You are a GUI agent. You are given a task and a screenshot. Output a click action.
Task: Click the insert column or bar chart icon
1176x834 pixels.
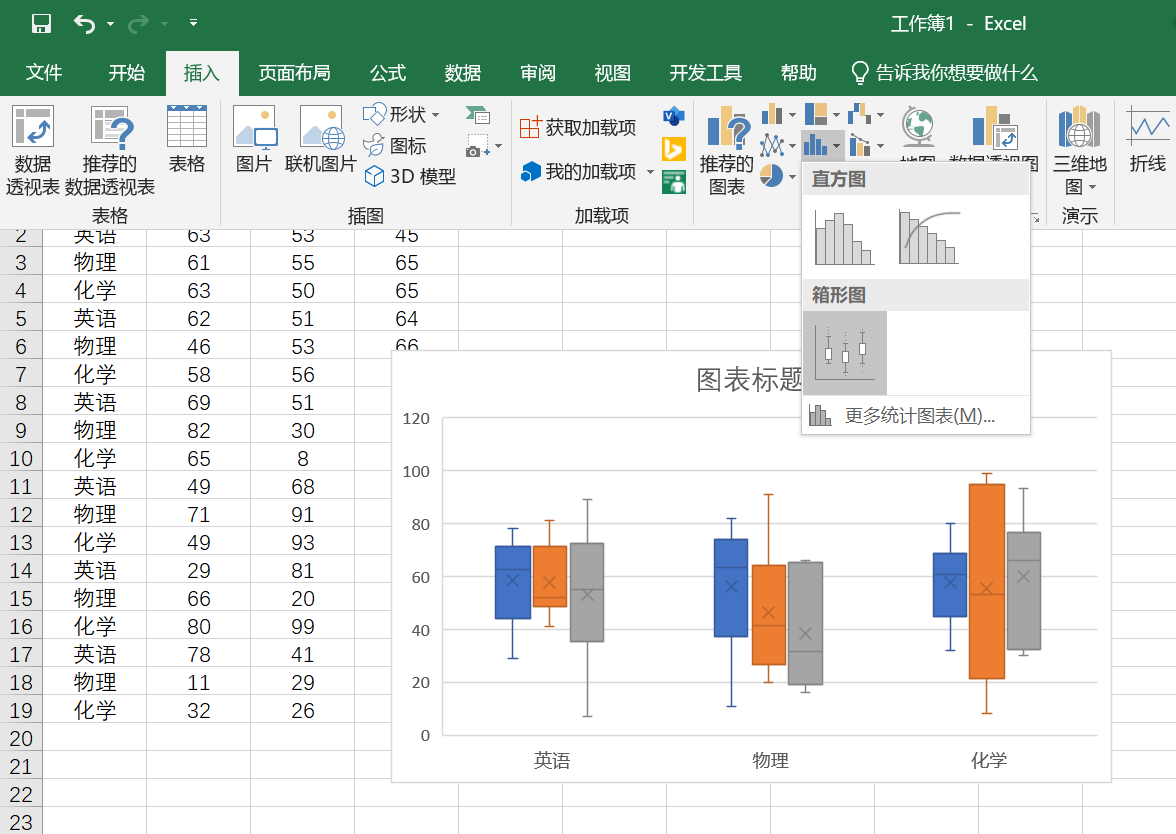click(772, 115)
